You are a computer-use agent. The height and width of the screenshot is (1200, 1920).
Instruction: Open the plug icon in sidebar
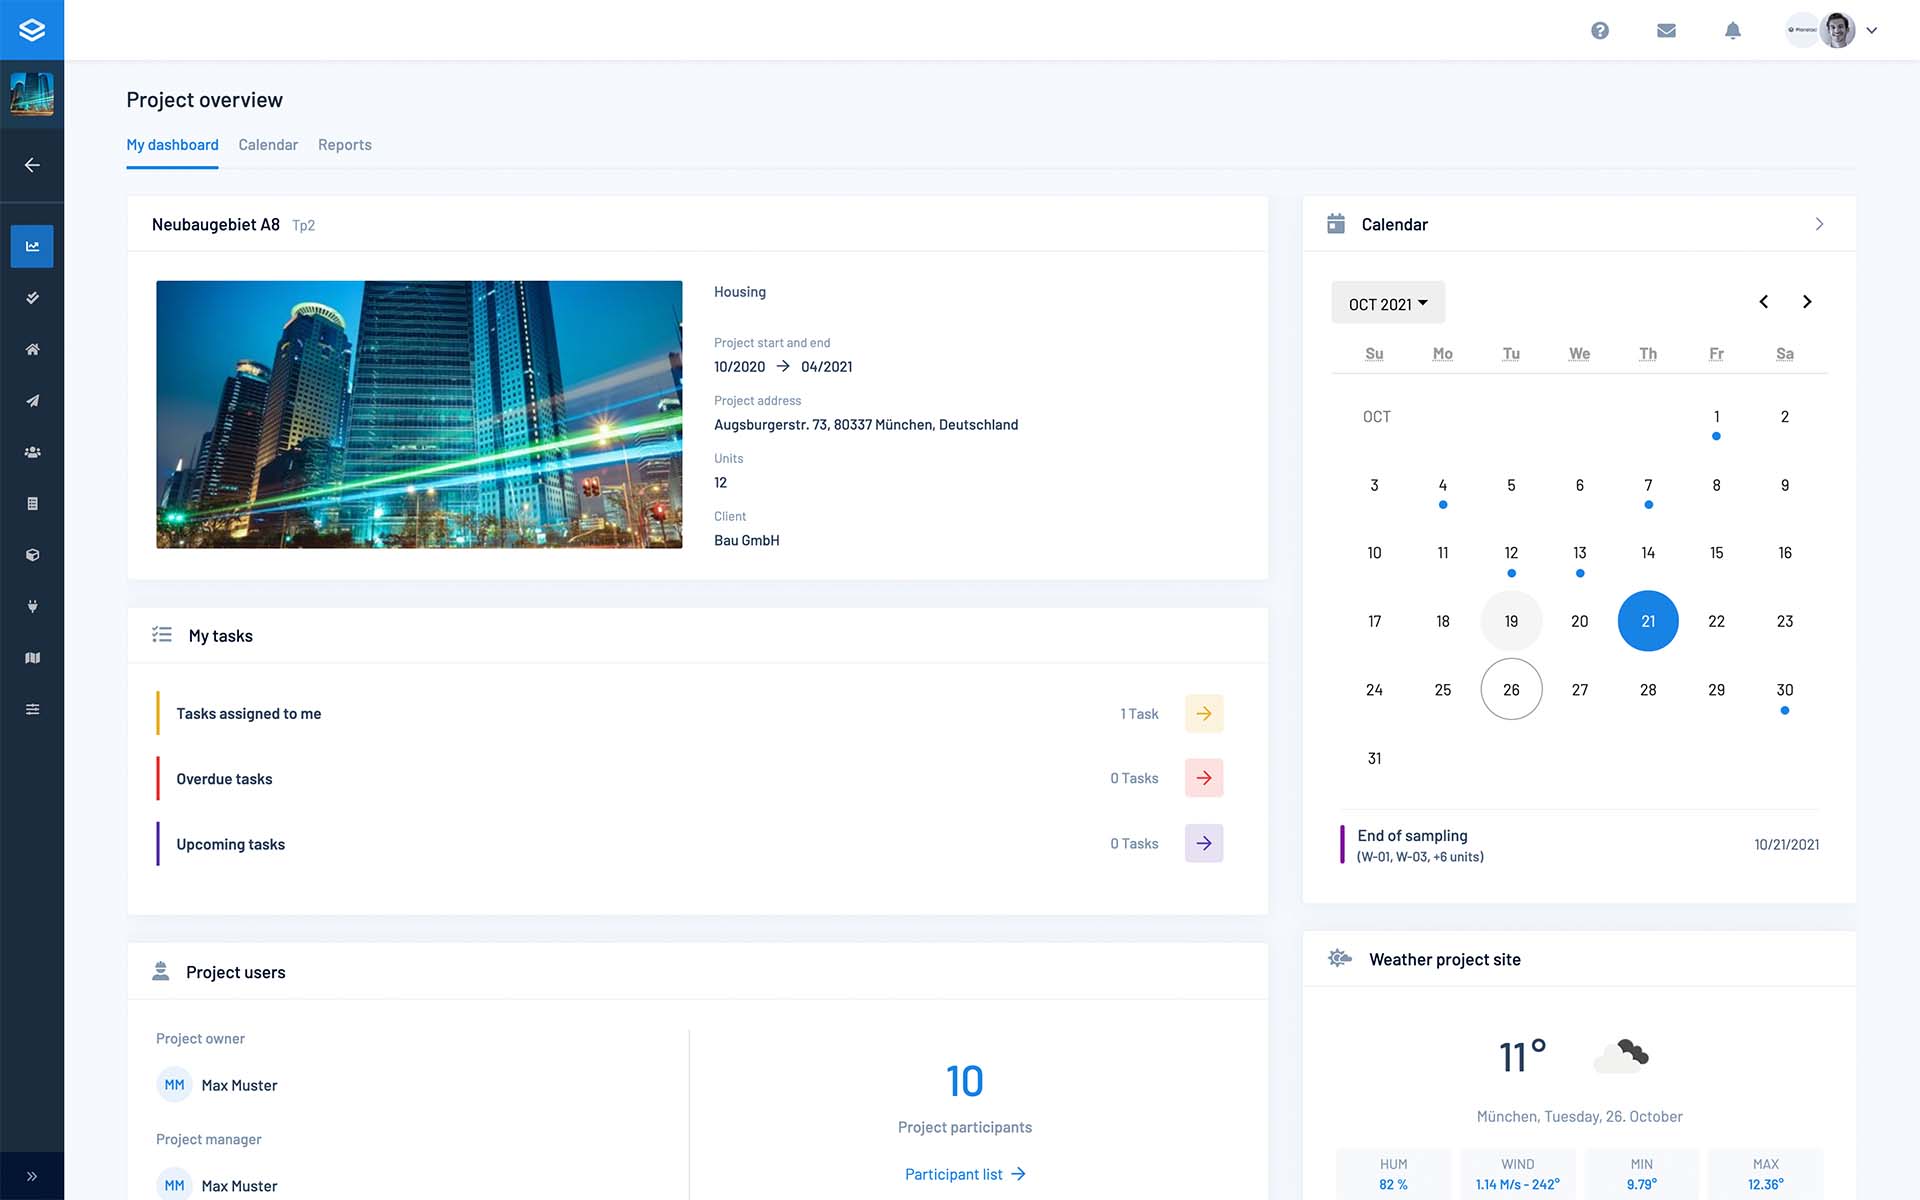[32, 606]
